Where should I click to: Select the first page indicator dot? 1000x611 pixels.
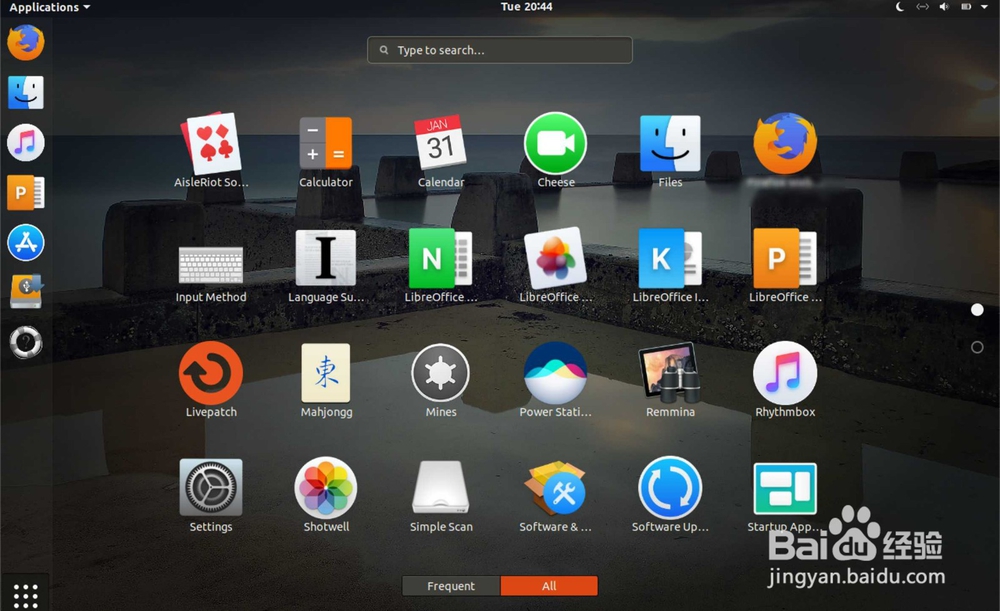click(976, 310)
